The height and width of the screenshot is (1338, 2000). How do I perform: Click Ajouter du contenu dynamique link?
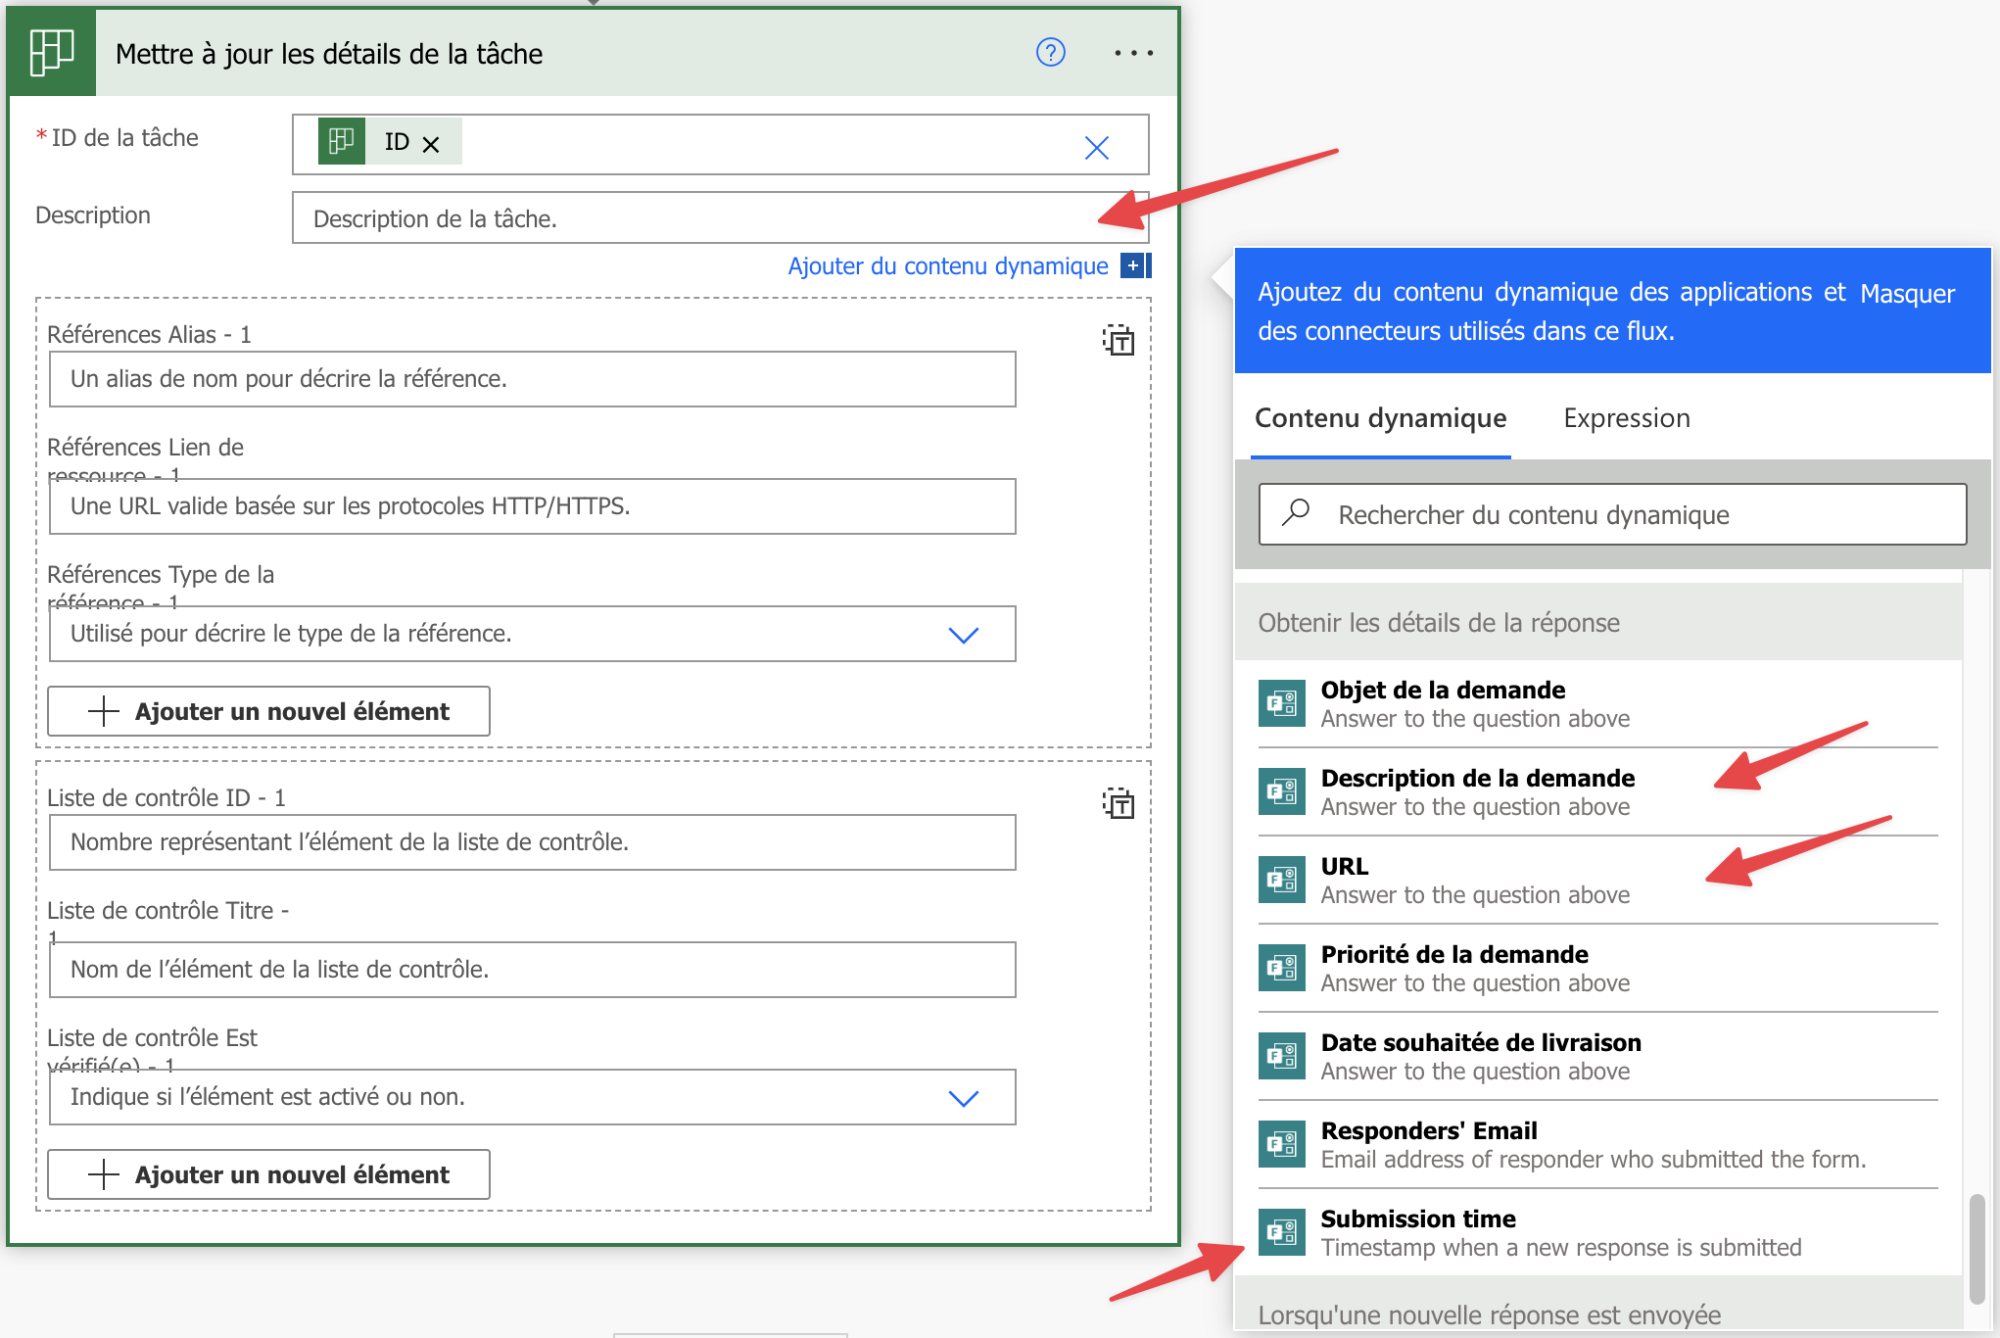click(947, 266)
